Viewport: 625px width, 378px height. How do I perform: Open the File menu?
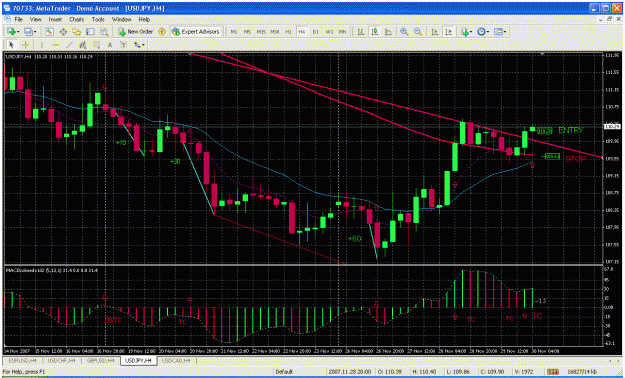(19, 19)
